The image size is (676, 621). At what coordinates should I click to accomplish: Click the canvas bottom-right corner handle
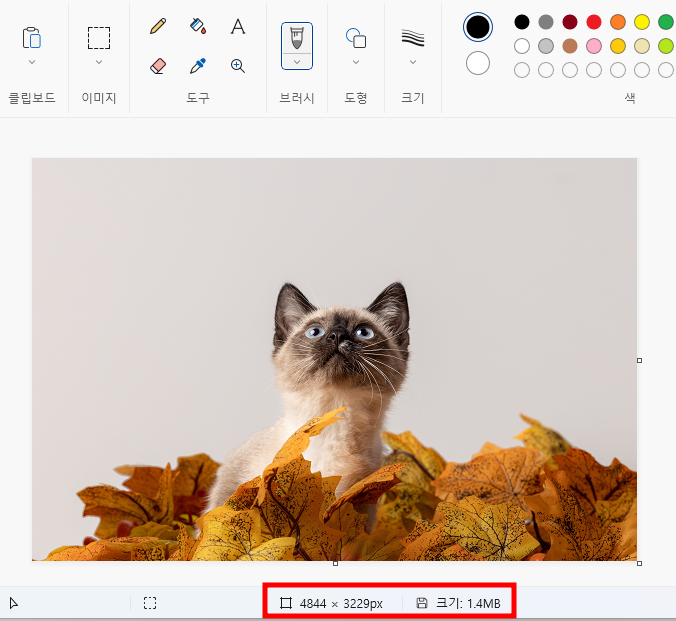(639, 563)
